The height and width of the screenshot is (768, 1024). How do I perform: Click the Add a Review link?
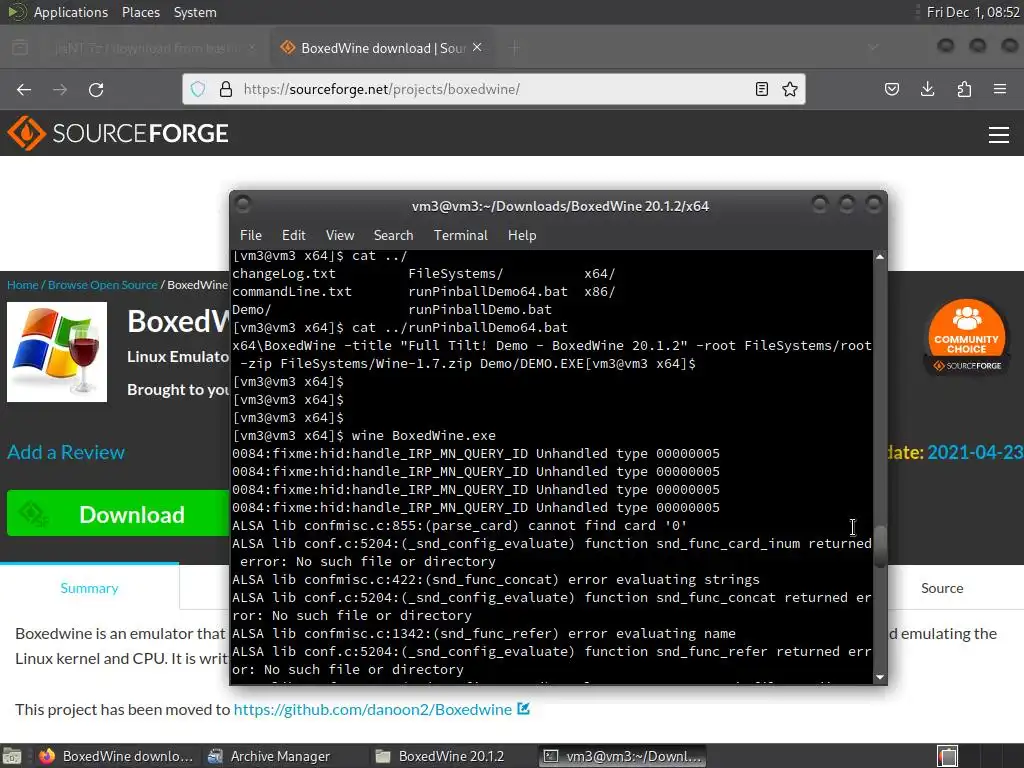[x=66, y=452]
